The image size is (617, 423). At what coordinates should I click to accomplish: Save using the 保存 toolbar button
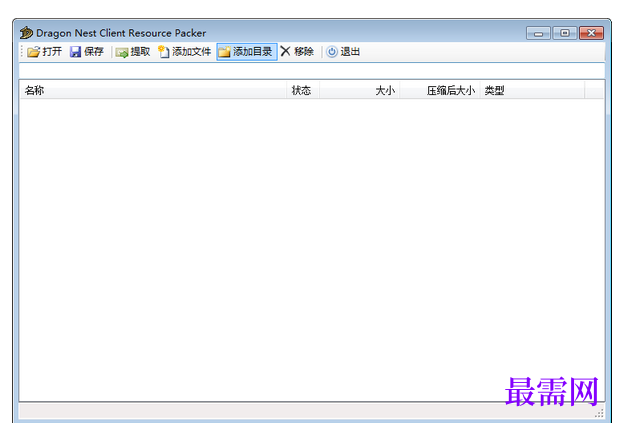(87, 52)
